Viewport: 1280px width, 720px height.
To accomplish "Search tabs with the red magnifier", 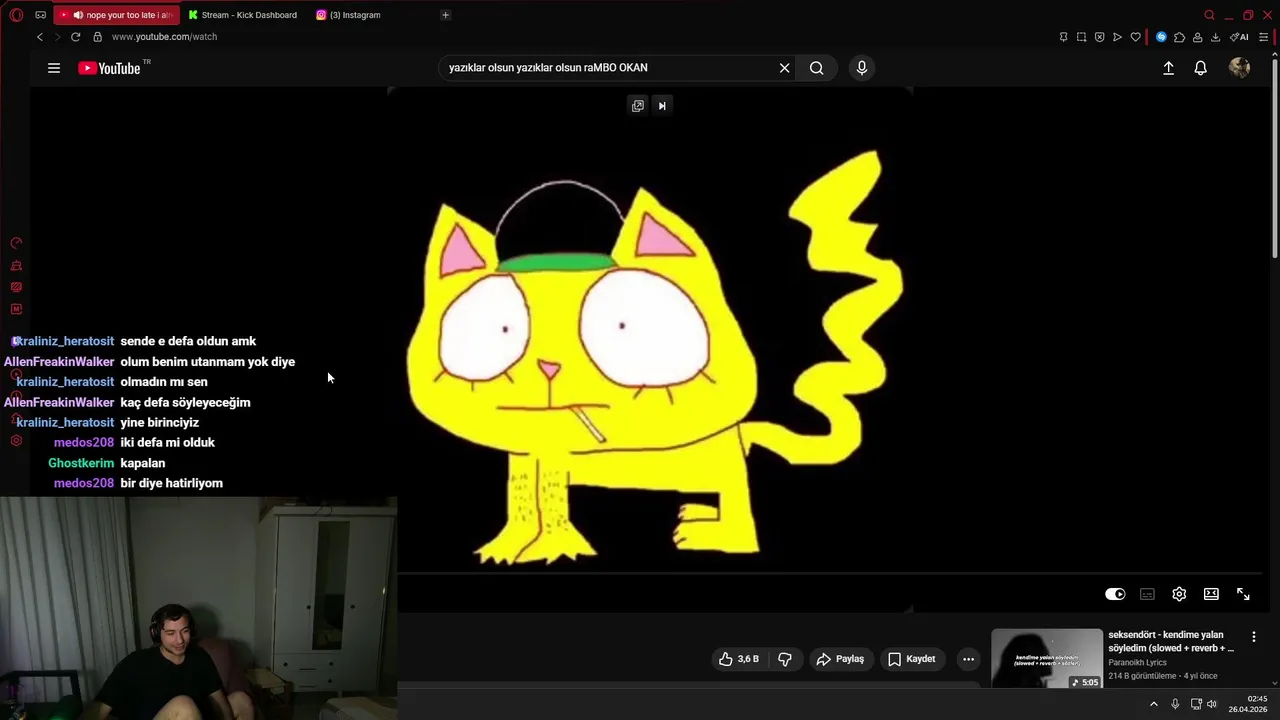I will tap(1209, 15).
